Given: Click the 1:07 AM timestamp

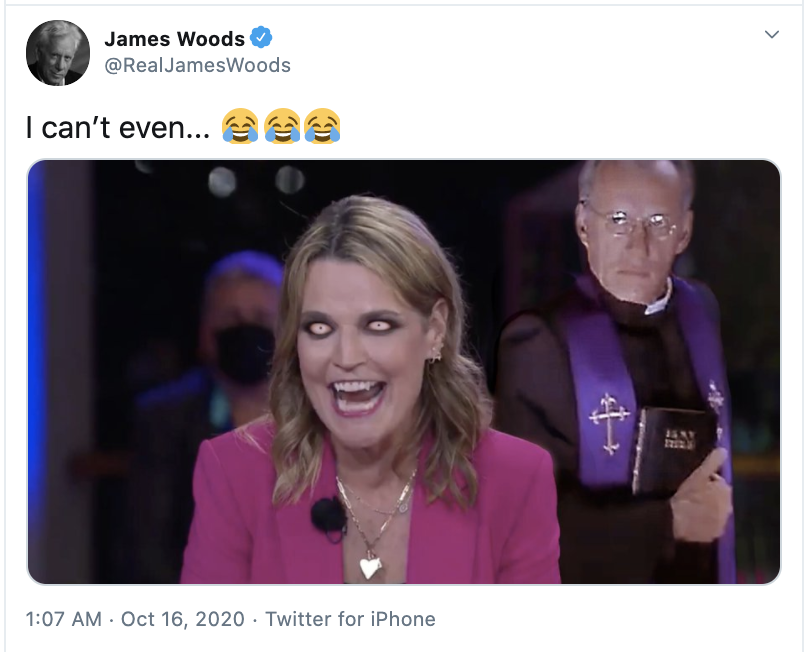Looking at the screenshot, I should pyautogui.click(x=64, y=619).
